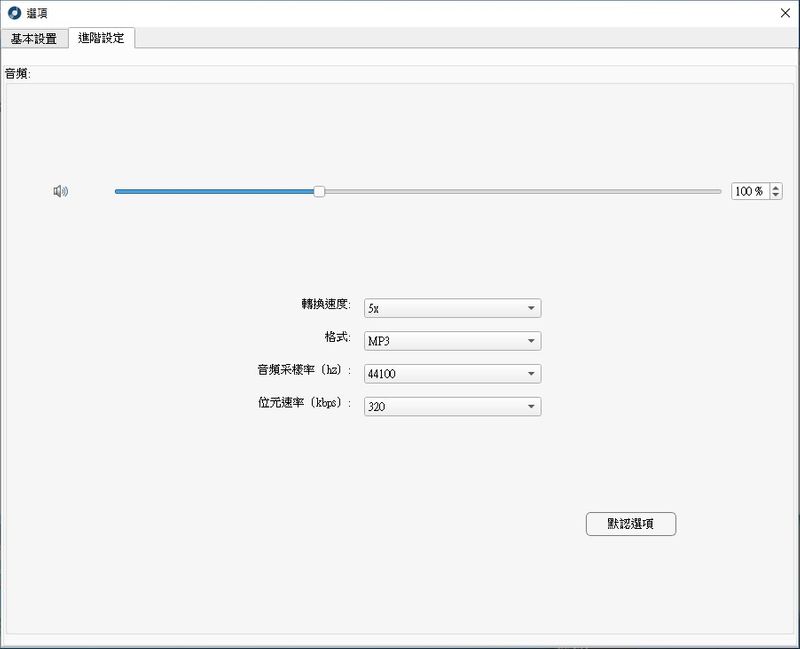Click the 轉換速度 label text
This screenshot has width=800, height=649.
click(326, 305)
